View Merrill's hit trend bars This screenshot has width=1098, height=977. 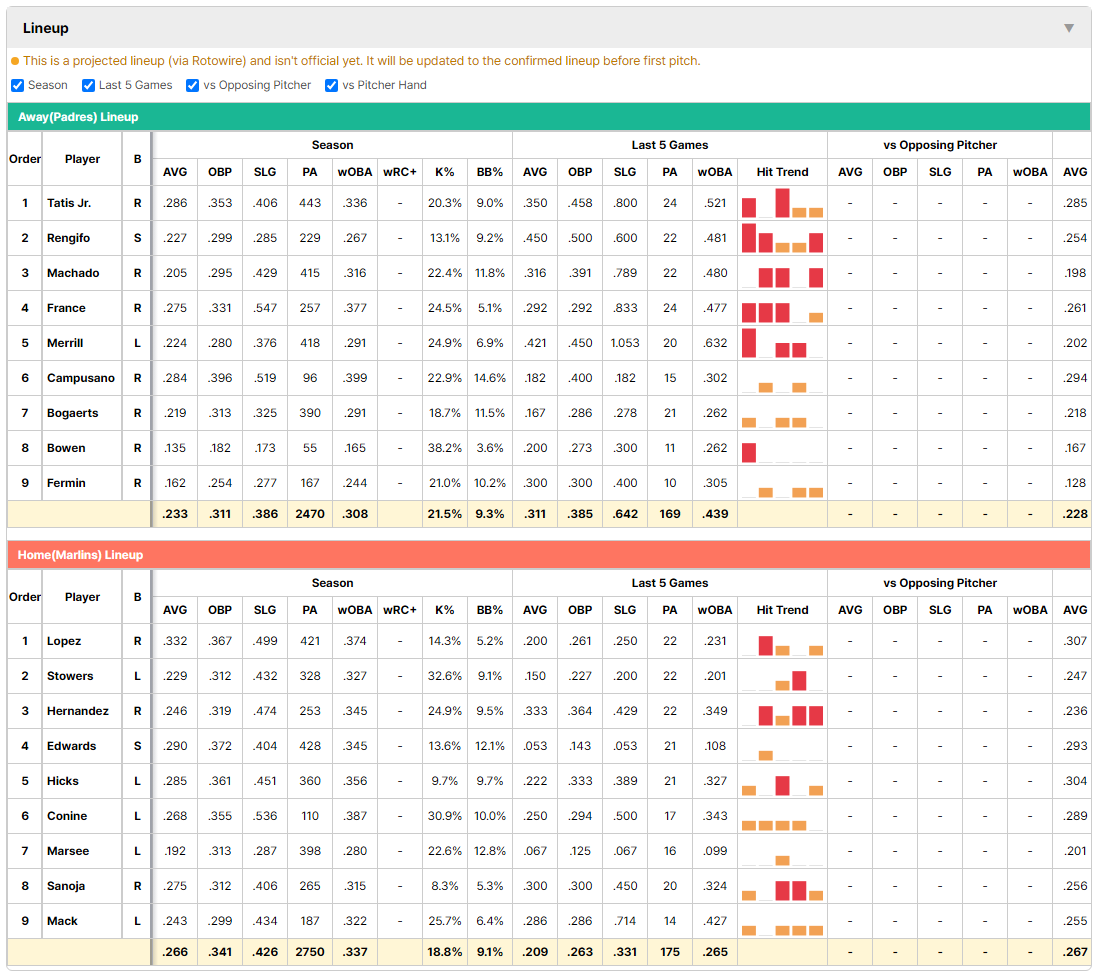coord(782,343)
